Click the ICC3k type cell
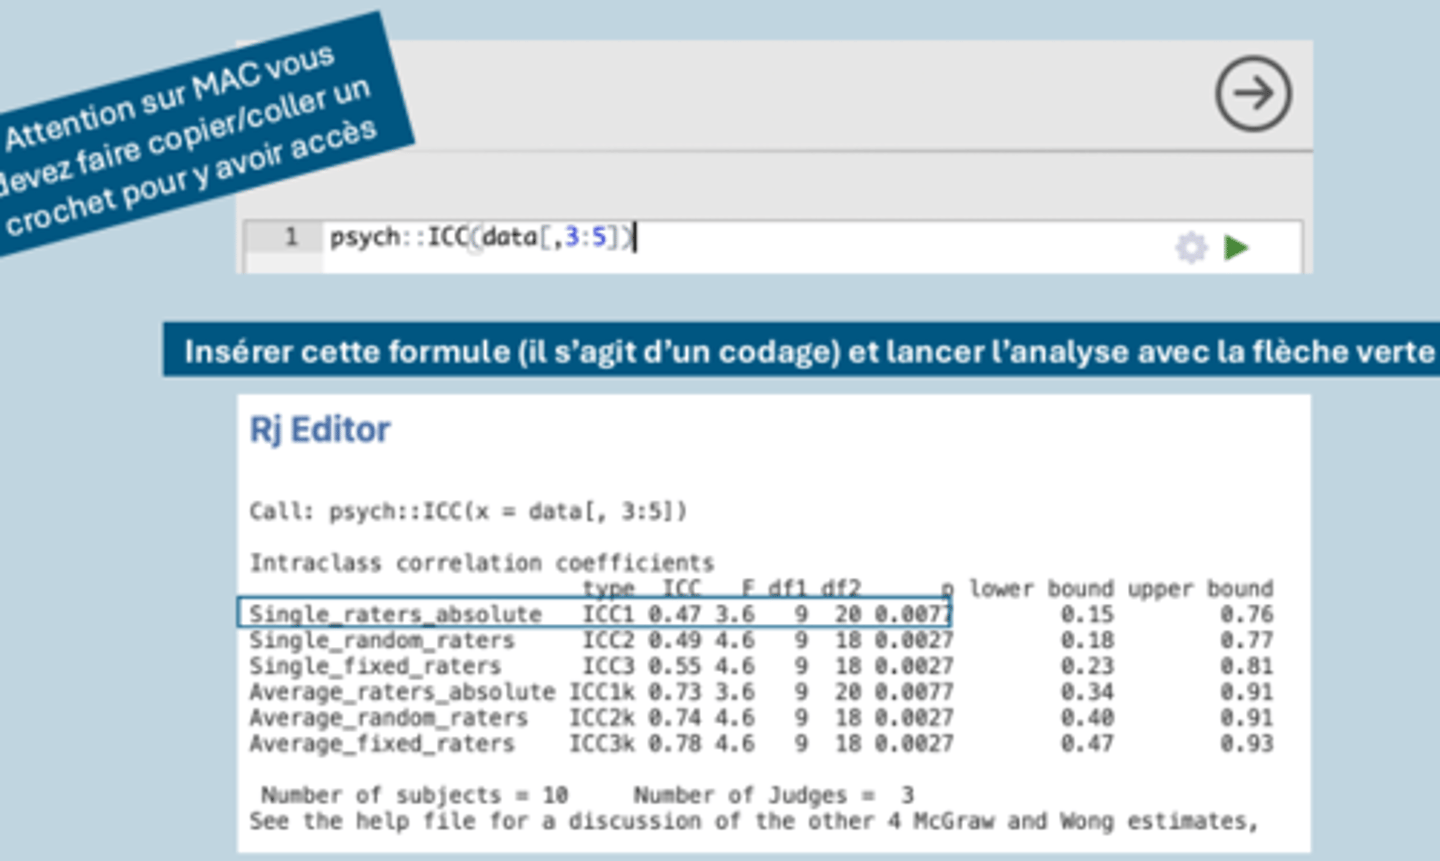The width and height of the screenshot is (1440, 861). [602, 744]
